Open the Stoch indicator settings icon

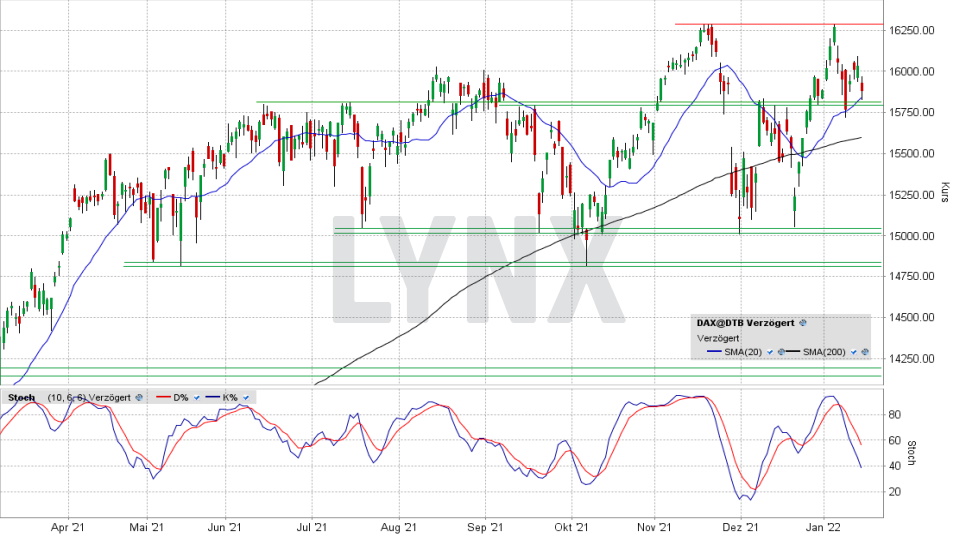click(x=139, y=397)
